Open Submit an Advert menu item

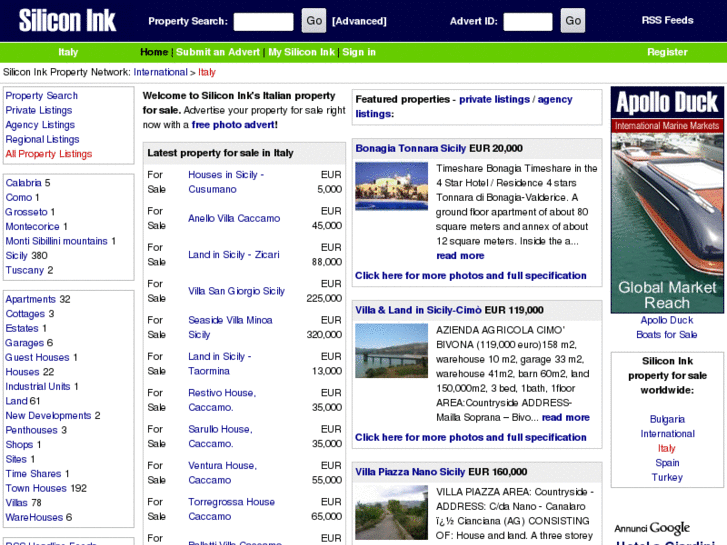click(218, 52)
